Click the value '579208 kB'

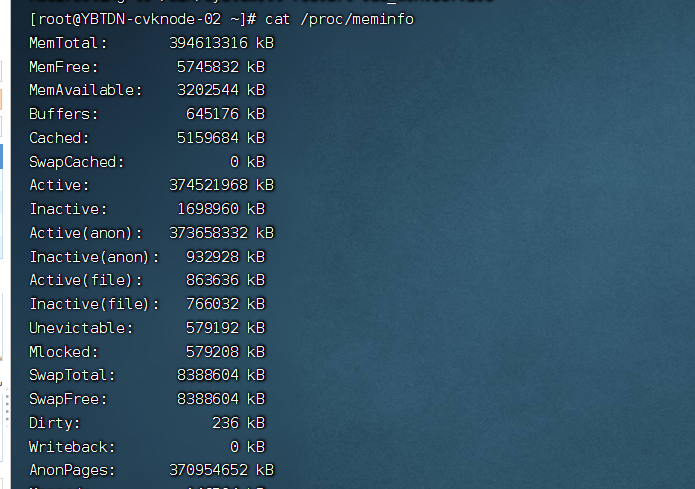tap(226, 352)
